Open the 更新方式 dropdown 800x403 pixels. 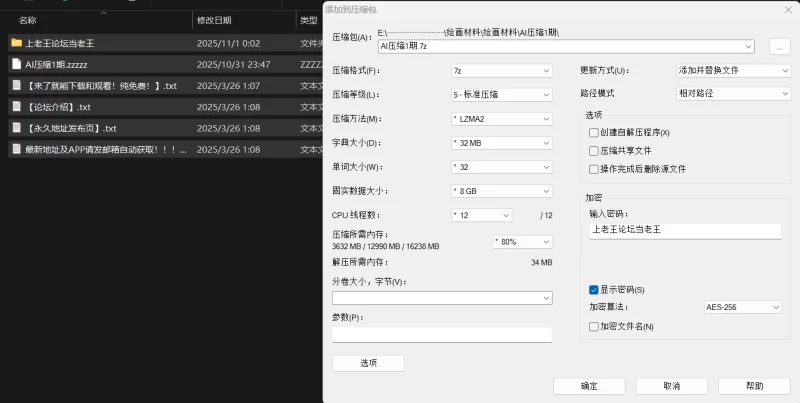(x=733, y=70)
